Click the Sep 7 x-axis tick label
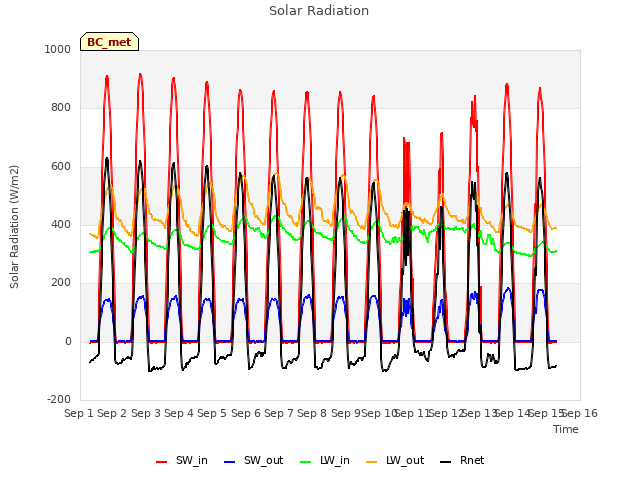Viewport: 640px width, 480px height. 279,413
